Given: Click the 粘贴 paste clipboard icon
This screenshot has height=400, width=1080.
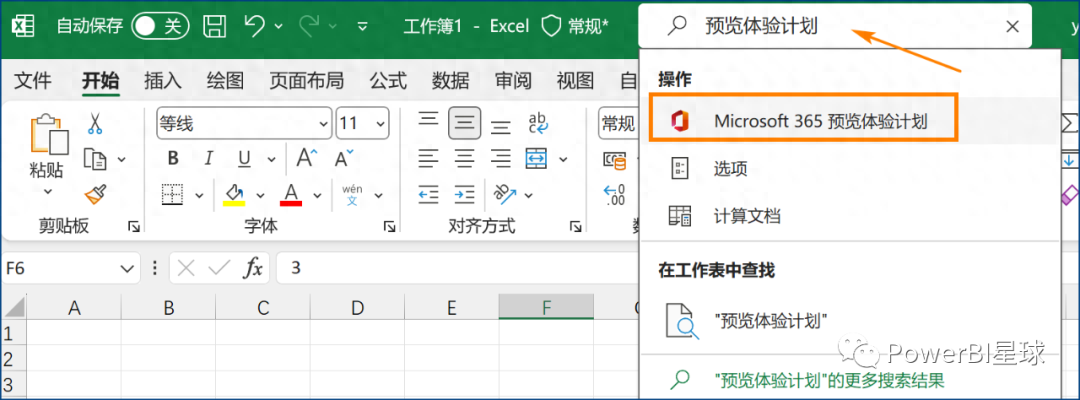Looking at the screenshot, I should tap(48, 134).
